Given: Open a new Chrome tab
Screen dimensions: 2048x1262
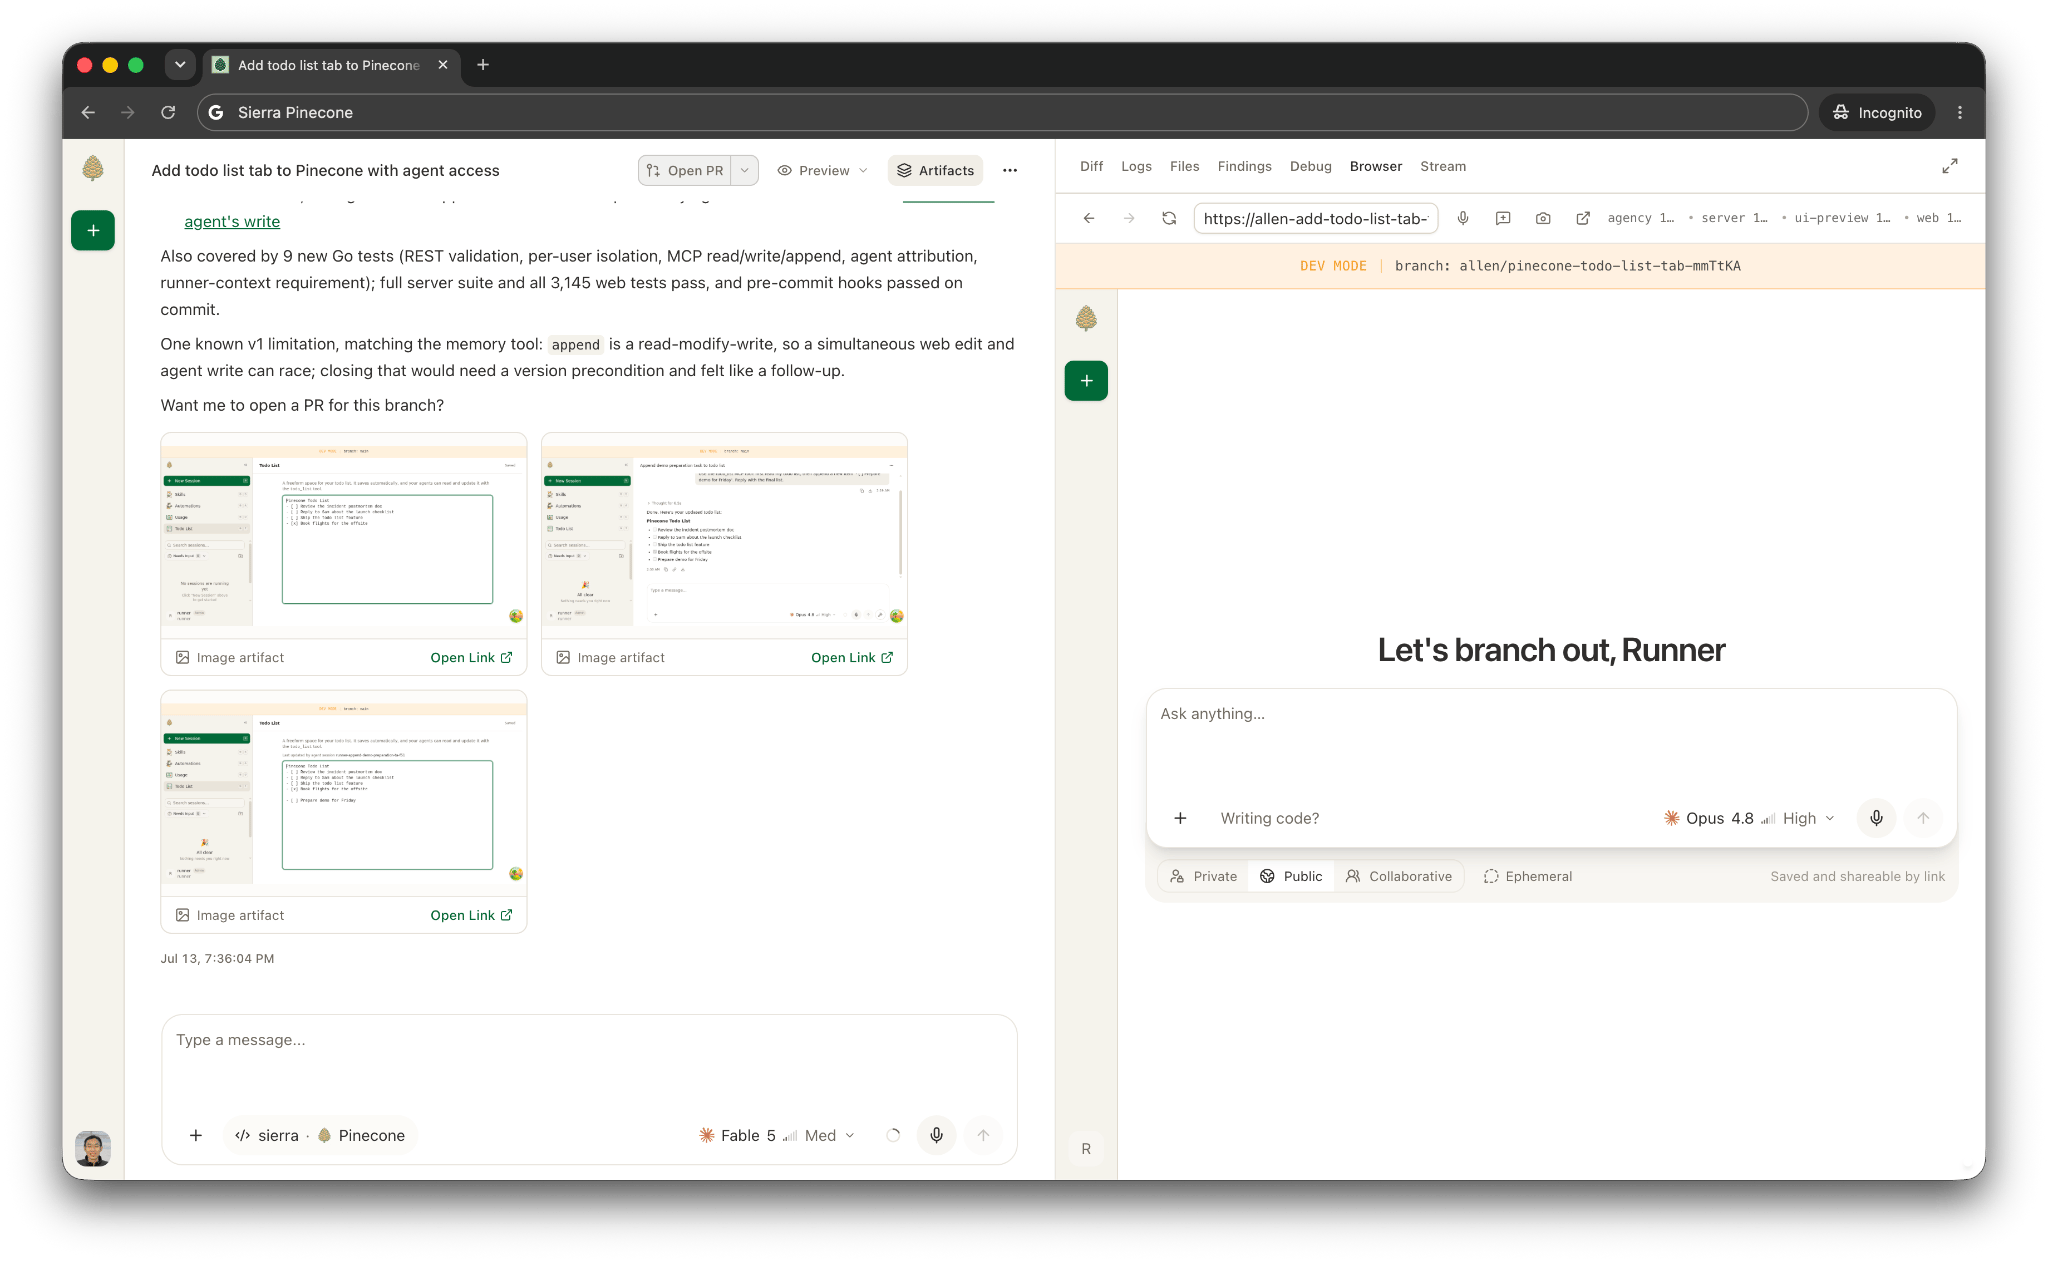Looking at the screenshot, I should (x=483, y=65).
